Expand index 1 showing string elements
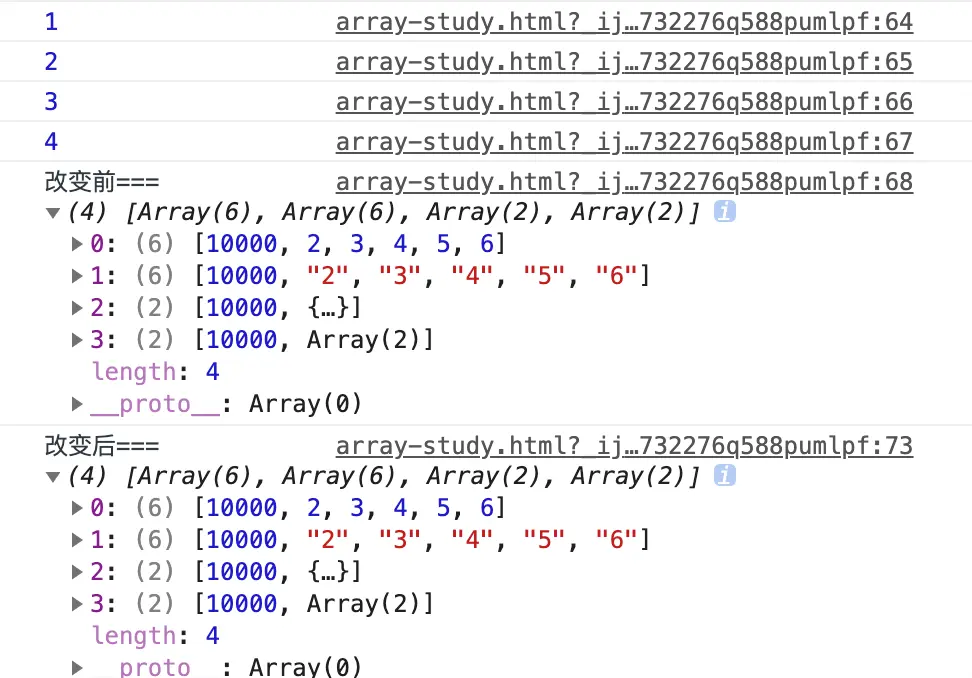The width and height of the screenshot is (972, 678). click(78, 275)
